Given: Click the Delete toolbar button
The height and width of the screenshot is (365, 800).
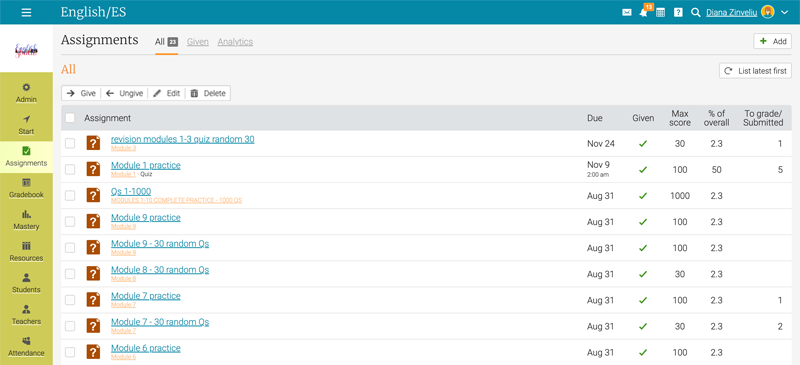Looking at the screenshot, I should point(208,93).
